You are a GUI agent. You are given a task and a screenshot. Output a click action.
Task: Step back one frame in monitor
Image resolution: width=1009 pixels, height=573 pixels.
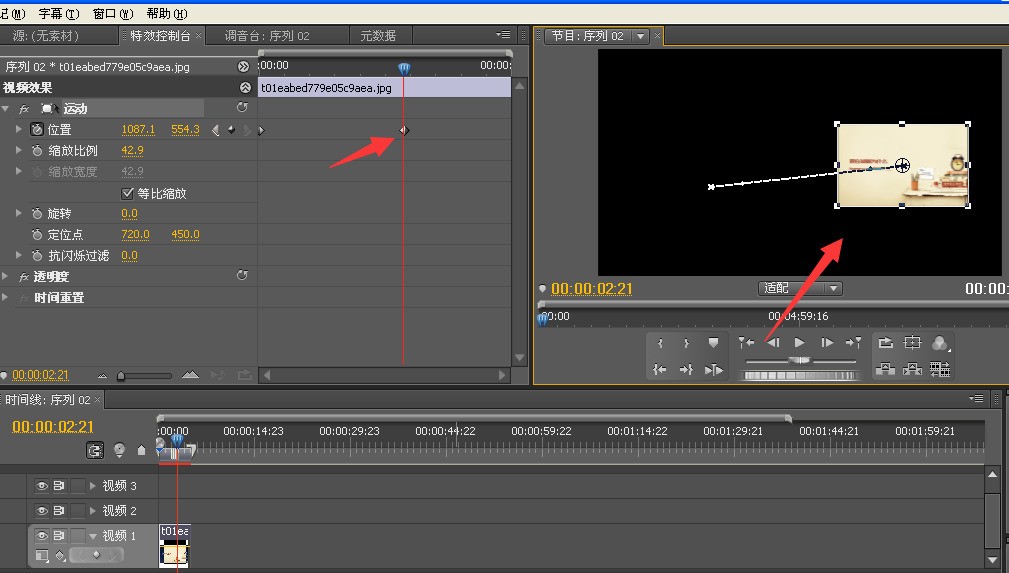[x=773, y=343]
